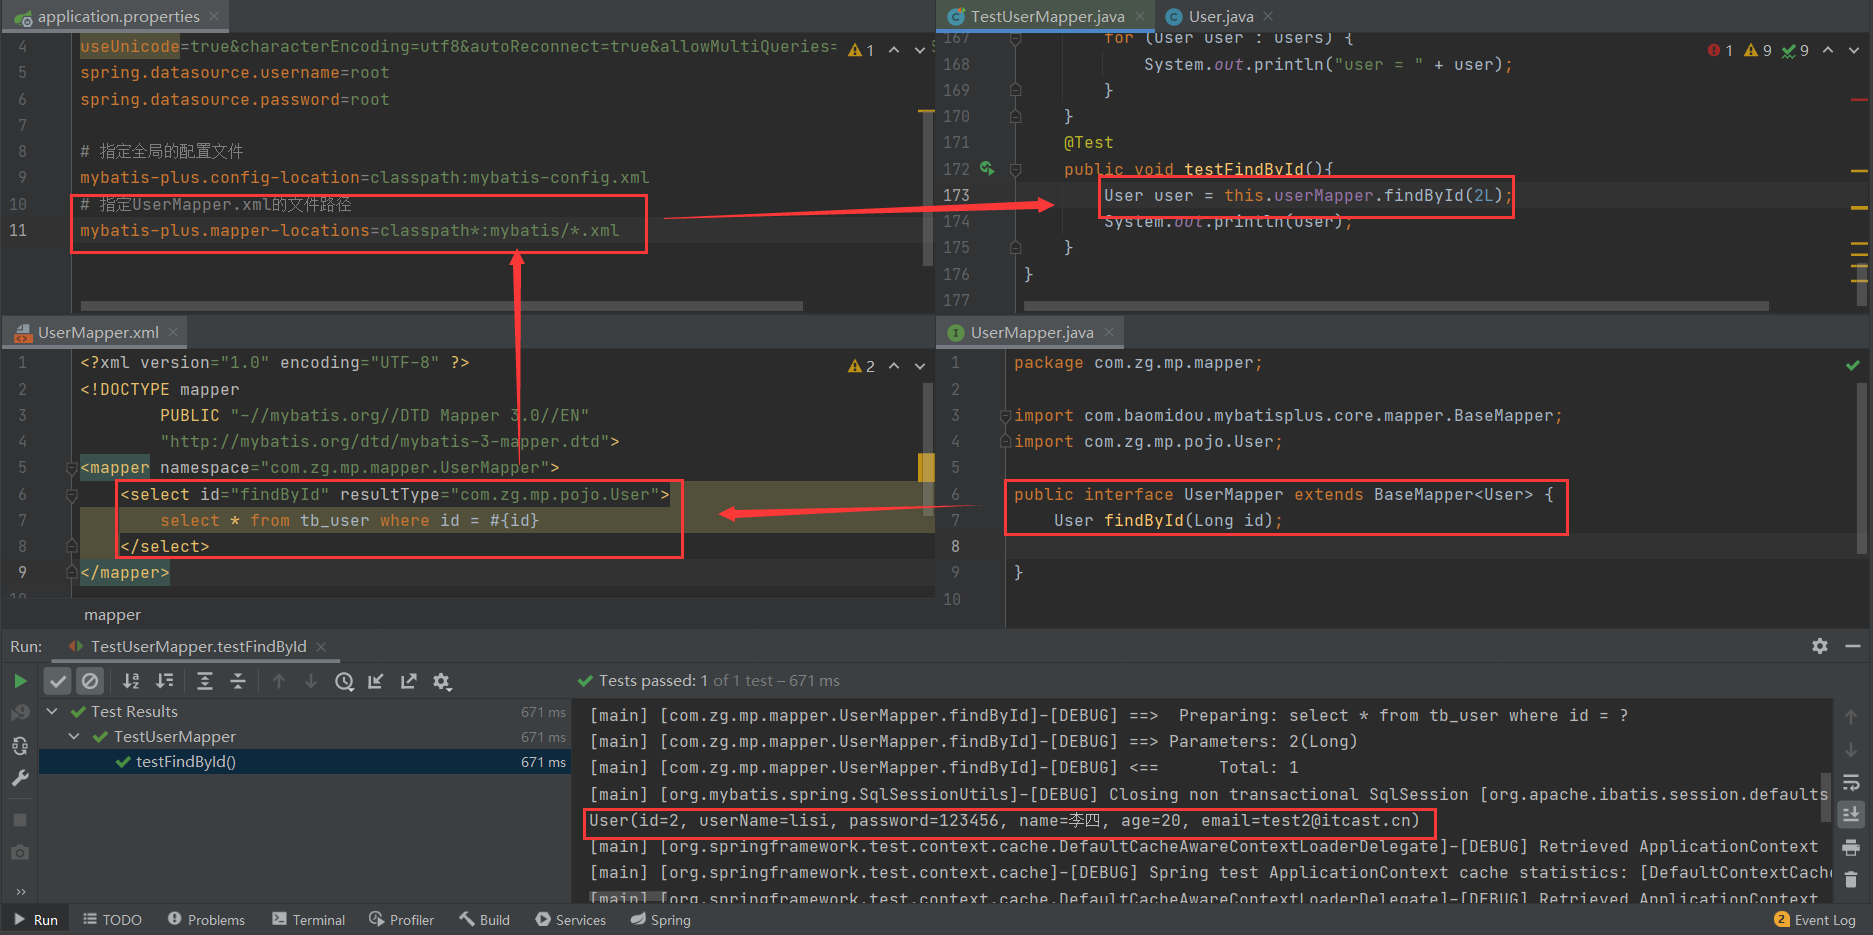Screen dimensions: 1873x935
Task: Switch to UserMapper.java editor tab
Action: [x=1032, y=333]
